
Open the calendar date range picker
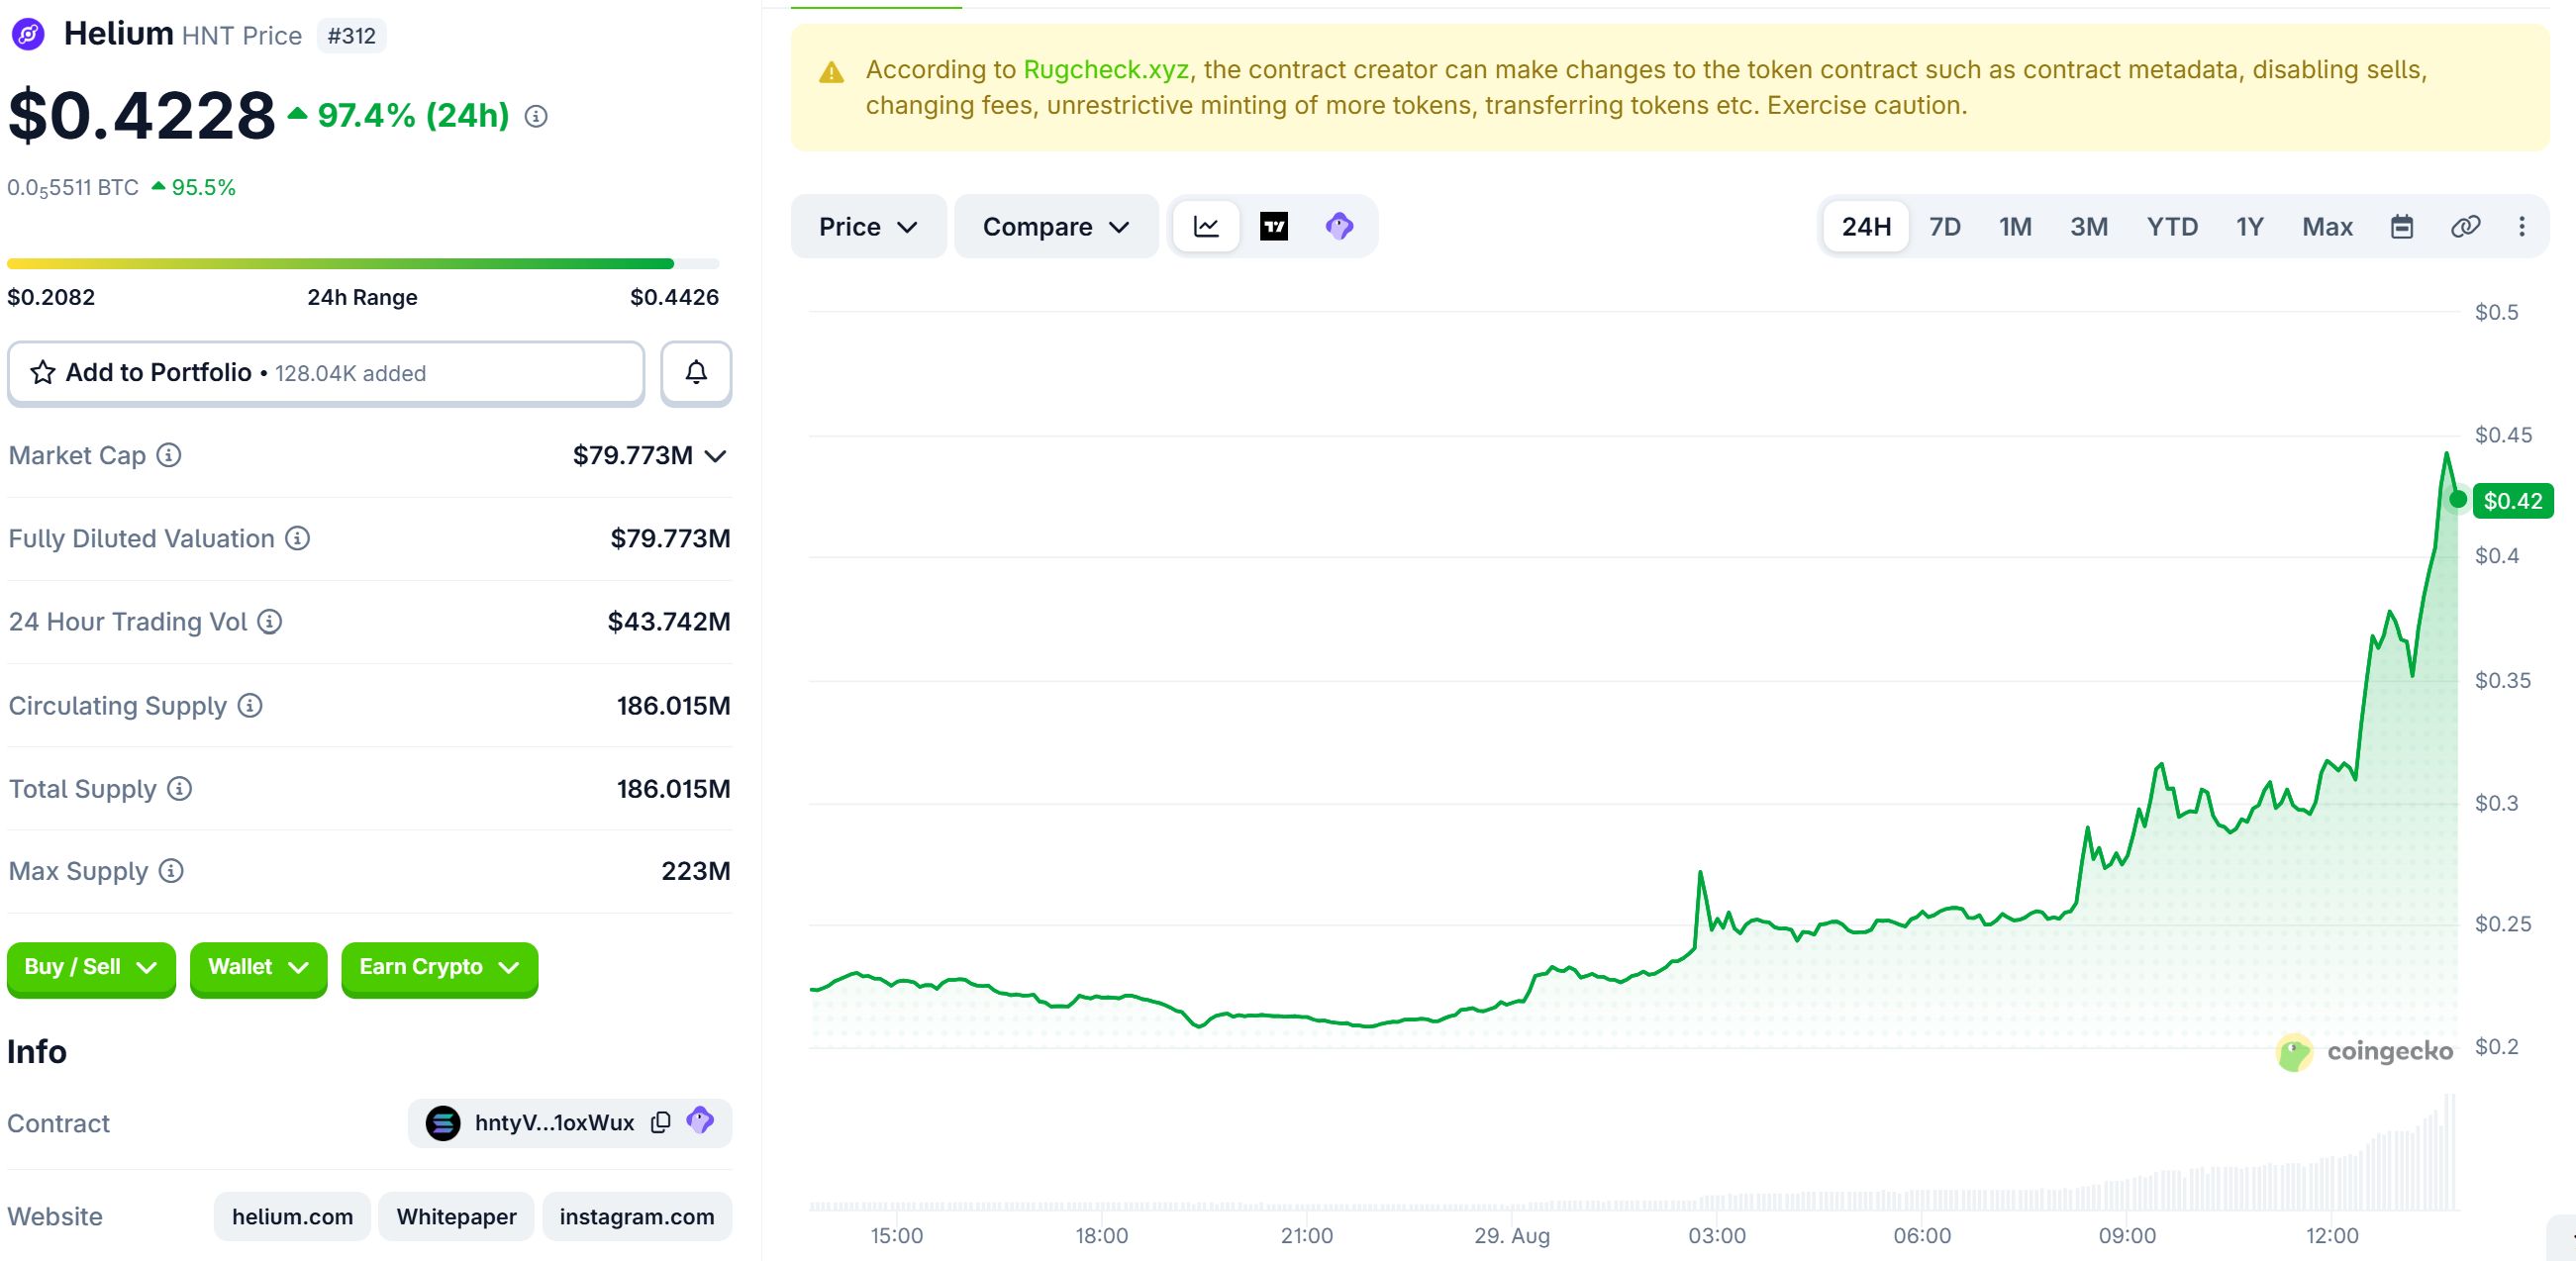pyautogui.click(x=2402, y=227)
